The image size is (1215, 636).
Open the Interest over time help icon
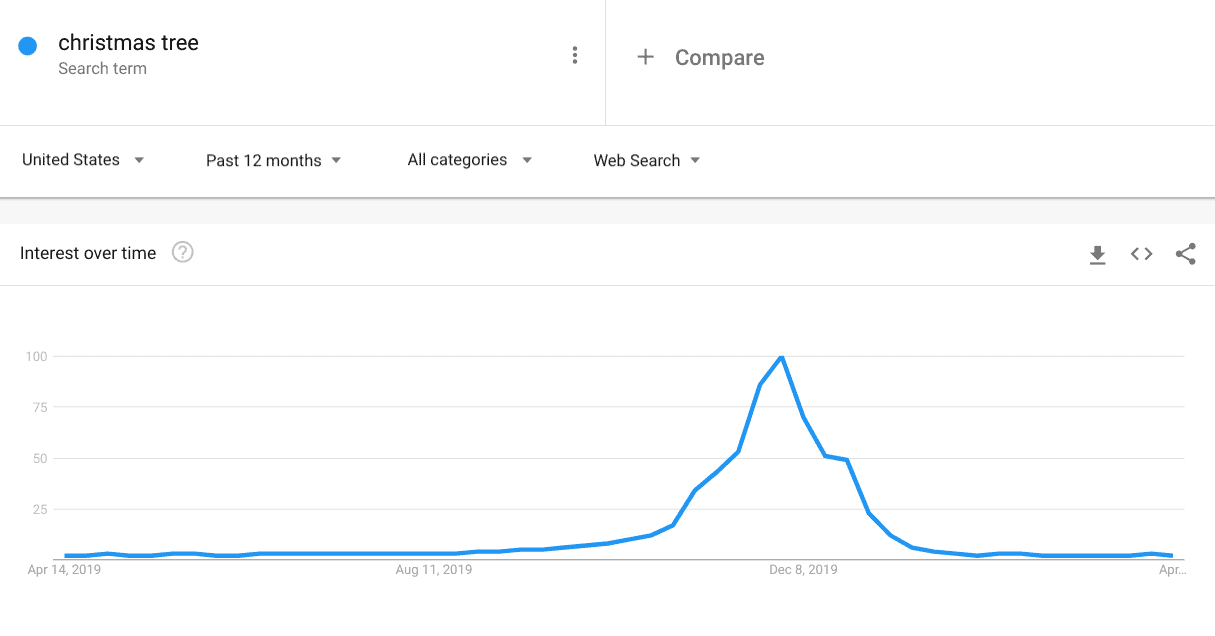pyautogui.click(x=183, y=252)
